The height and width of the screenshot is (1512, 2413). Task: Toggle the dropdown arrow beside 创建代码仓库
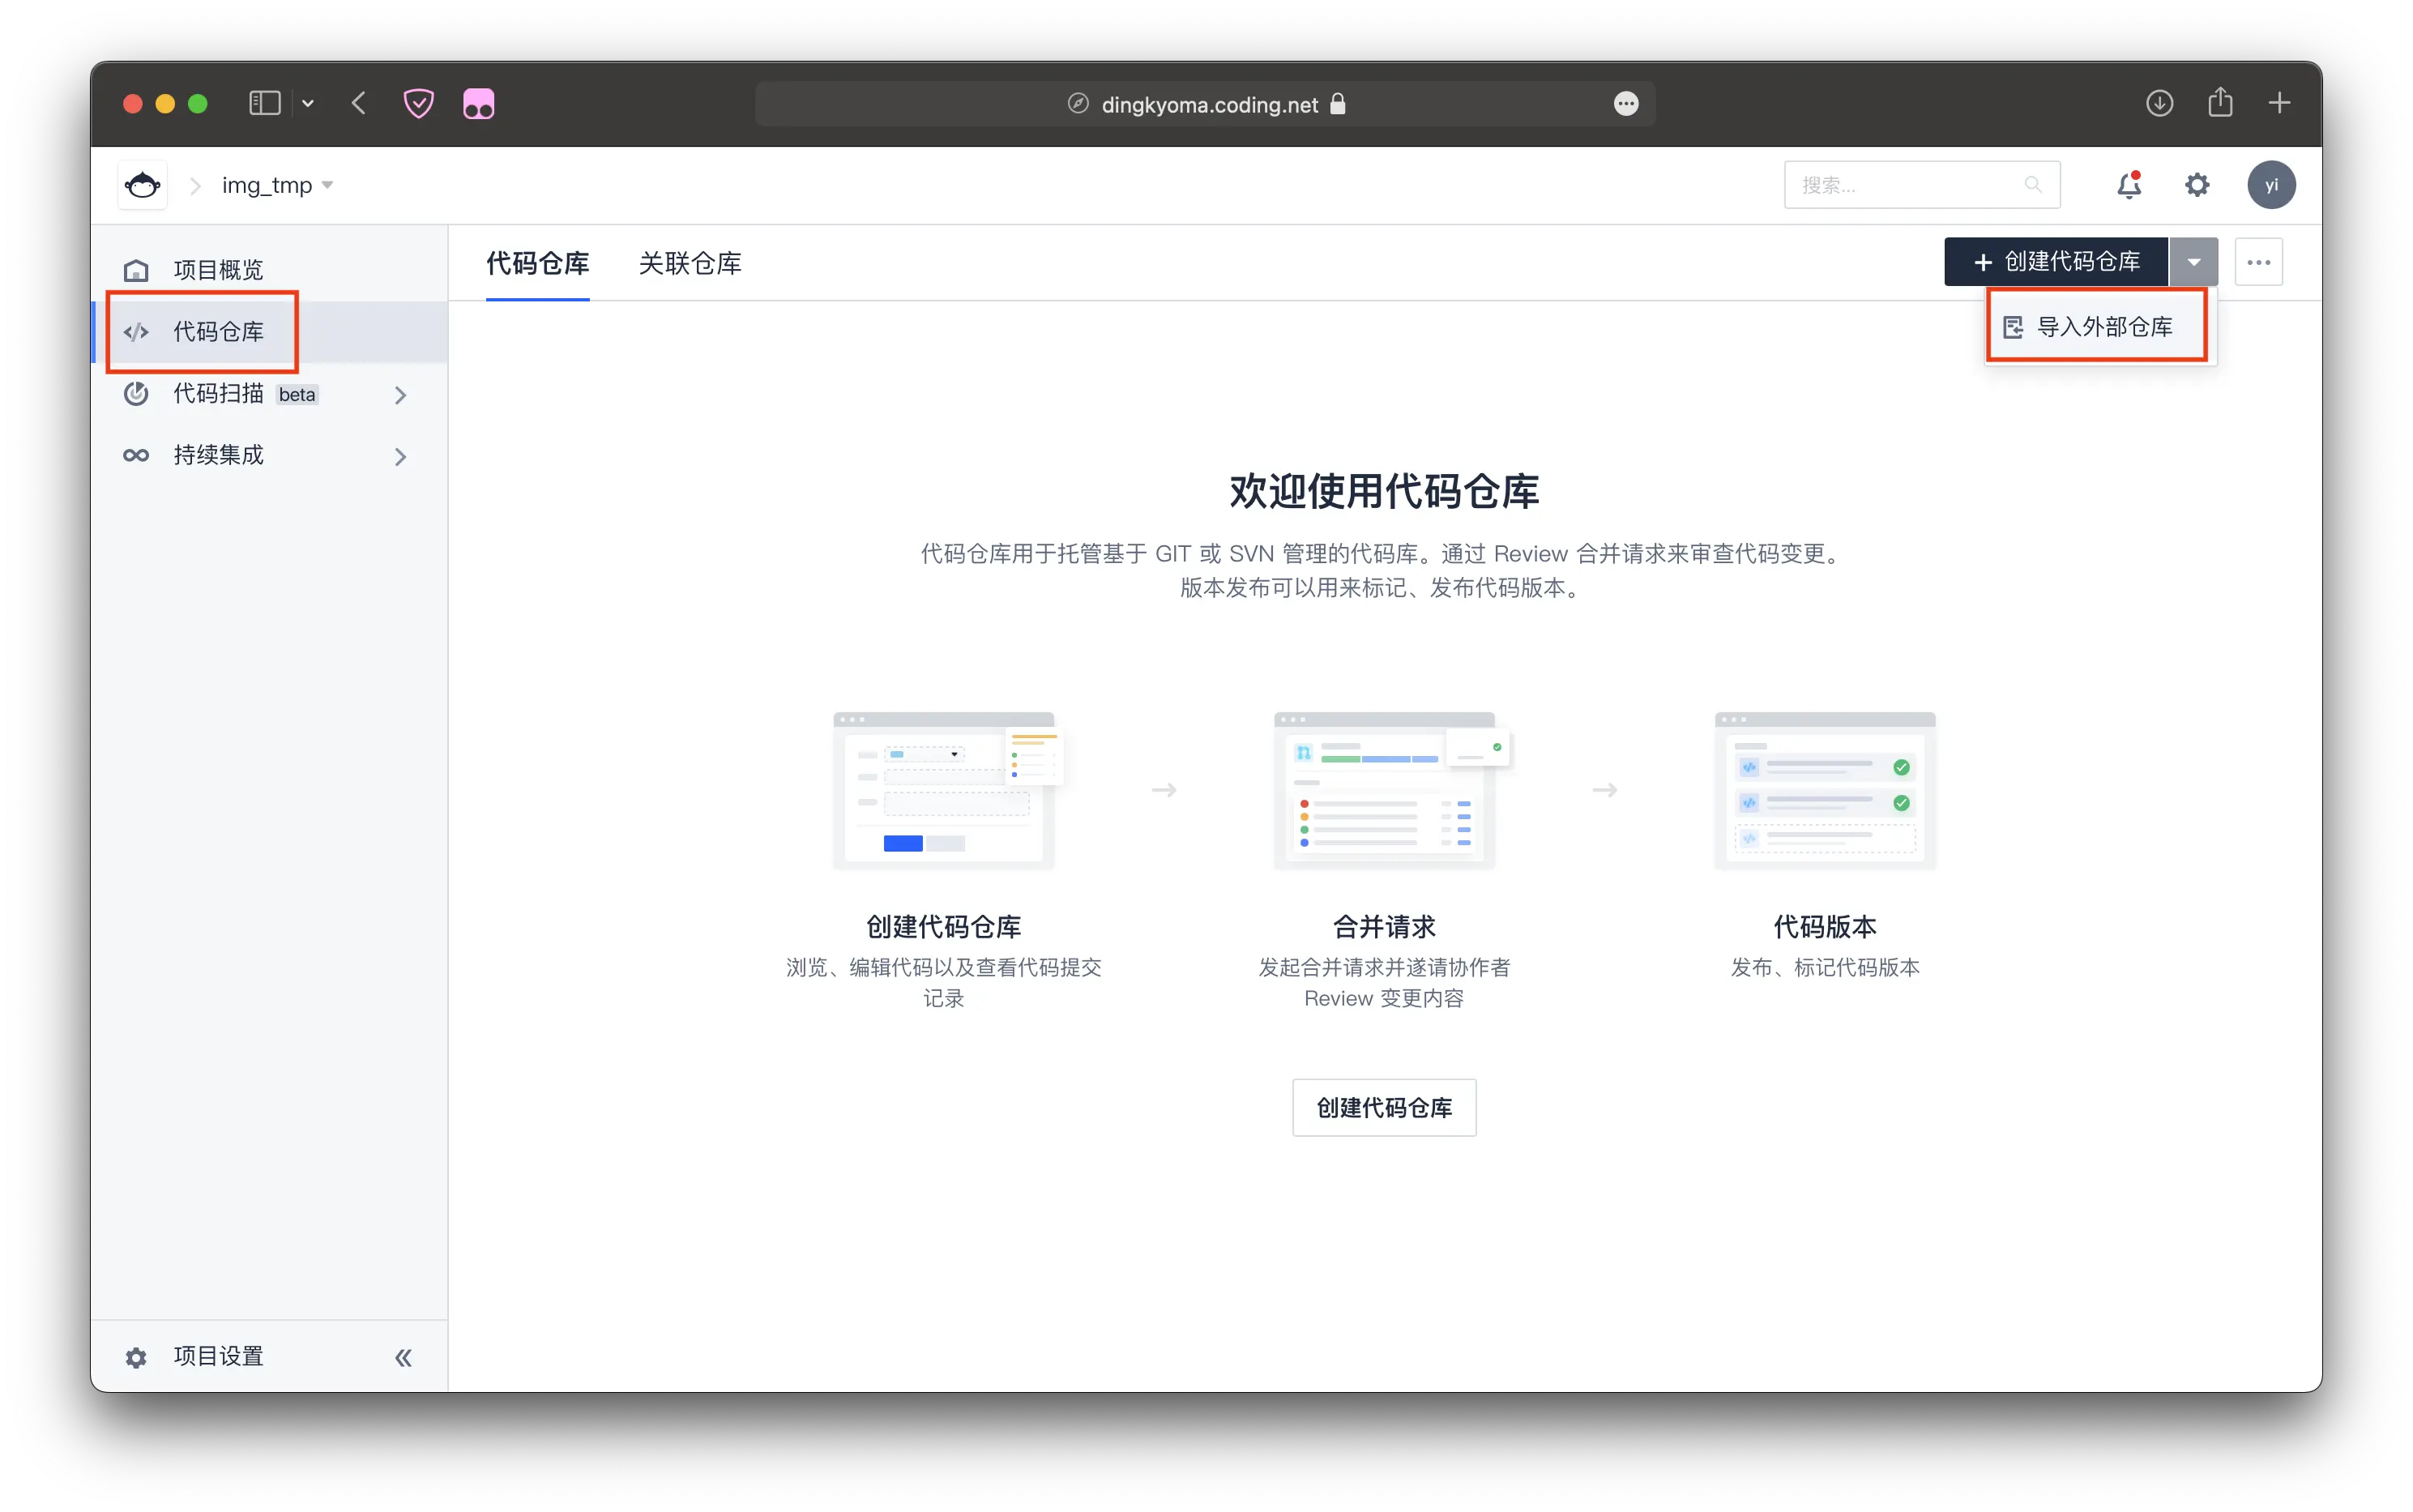[x=2193, y=262]
